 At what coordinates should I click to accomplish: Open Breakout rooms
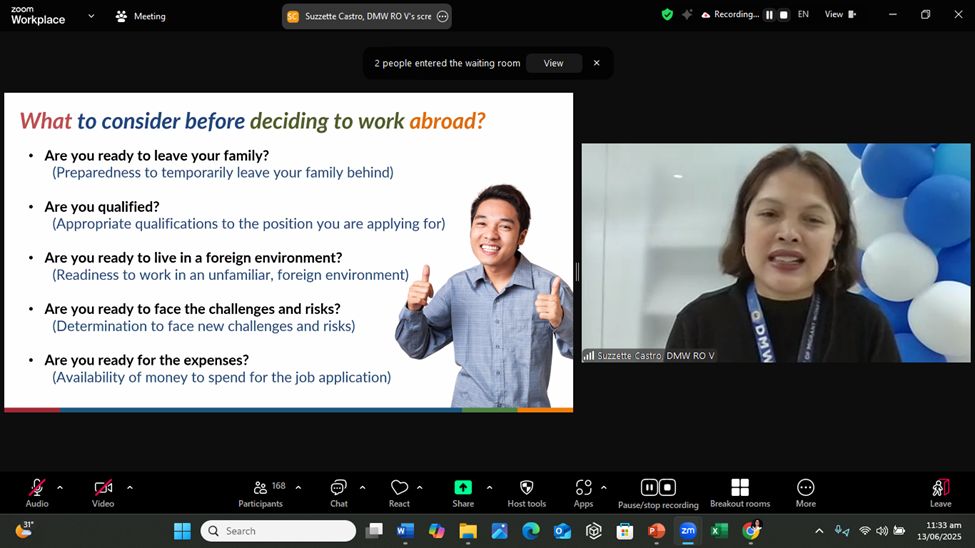point(740,488)
